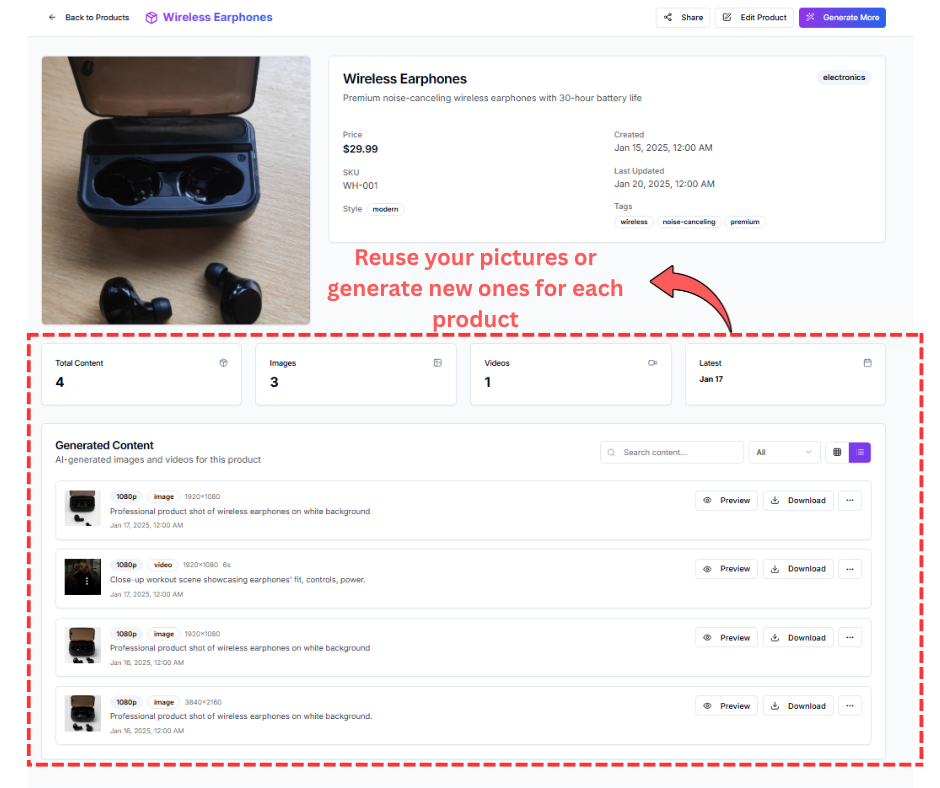Open the All filter dropdown
The width and height of the screenshot is (940, 788).
click(784, 453)
